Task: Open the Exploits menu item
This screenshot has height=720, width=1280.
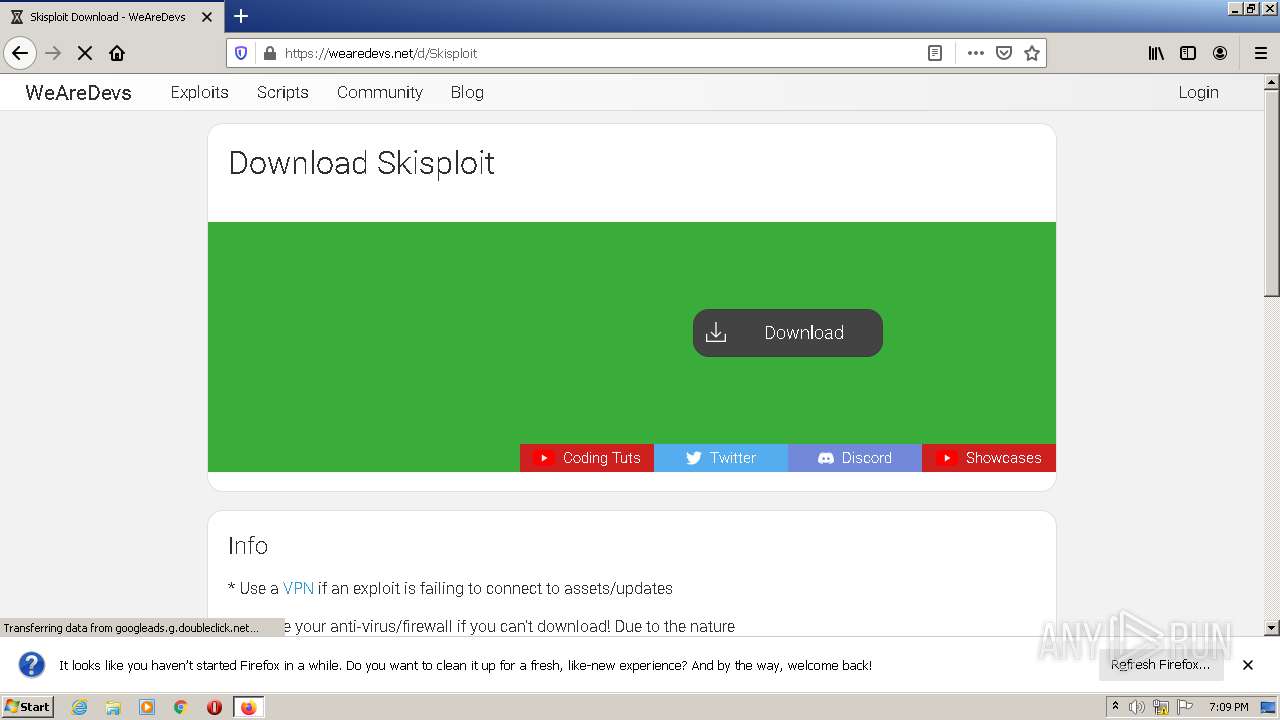Action: [x=199, y=92]
